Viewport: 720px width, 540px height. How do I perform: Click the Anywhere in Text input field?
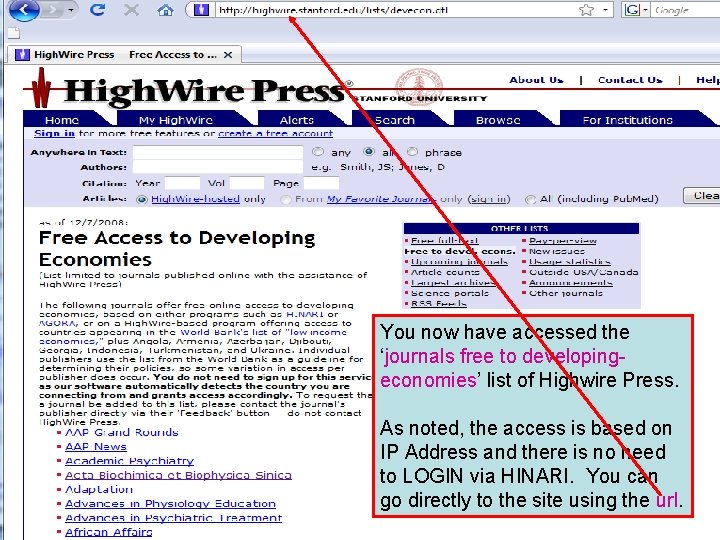[x=218, y=152]
